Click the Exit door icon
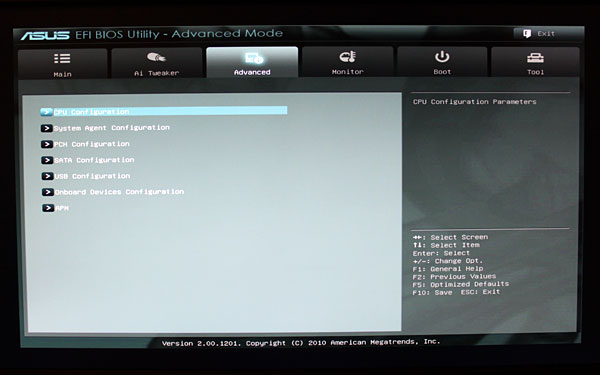 tap(527, 33)
